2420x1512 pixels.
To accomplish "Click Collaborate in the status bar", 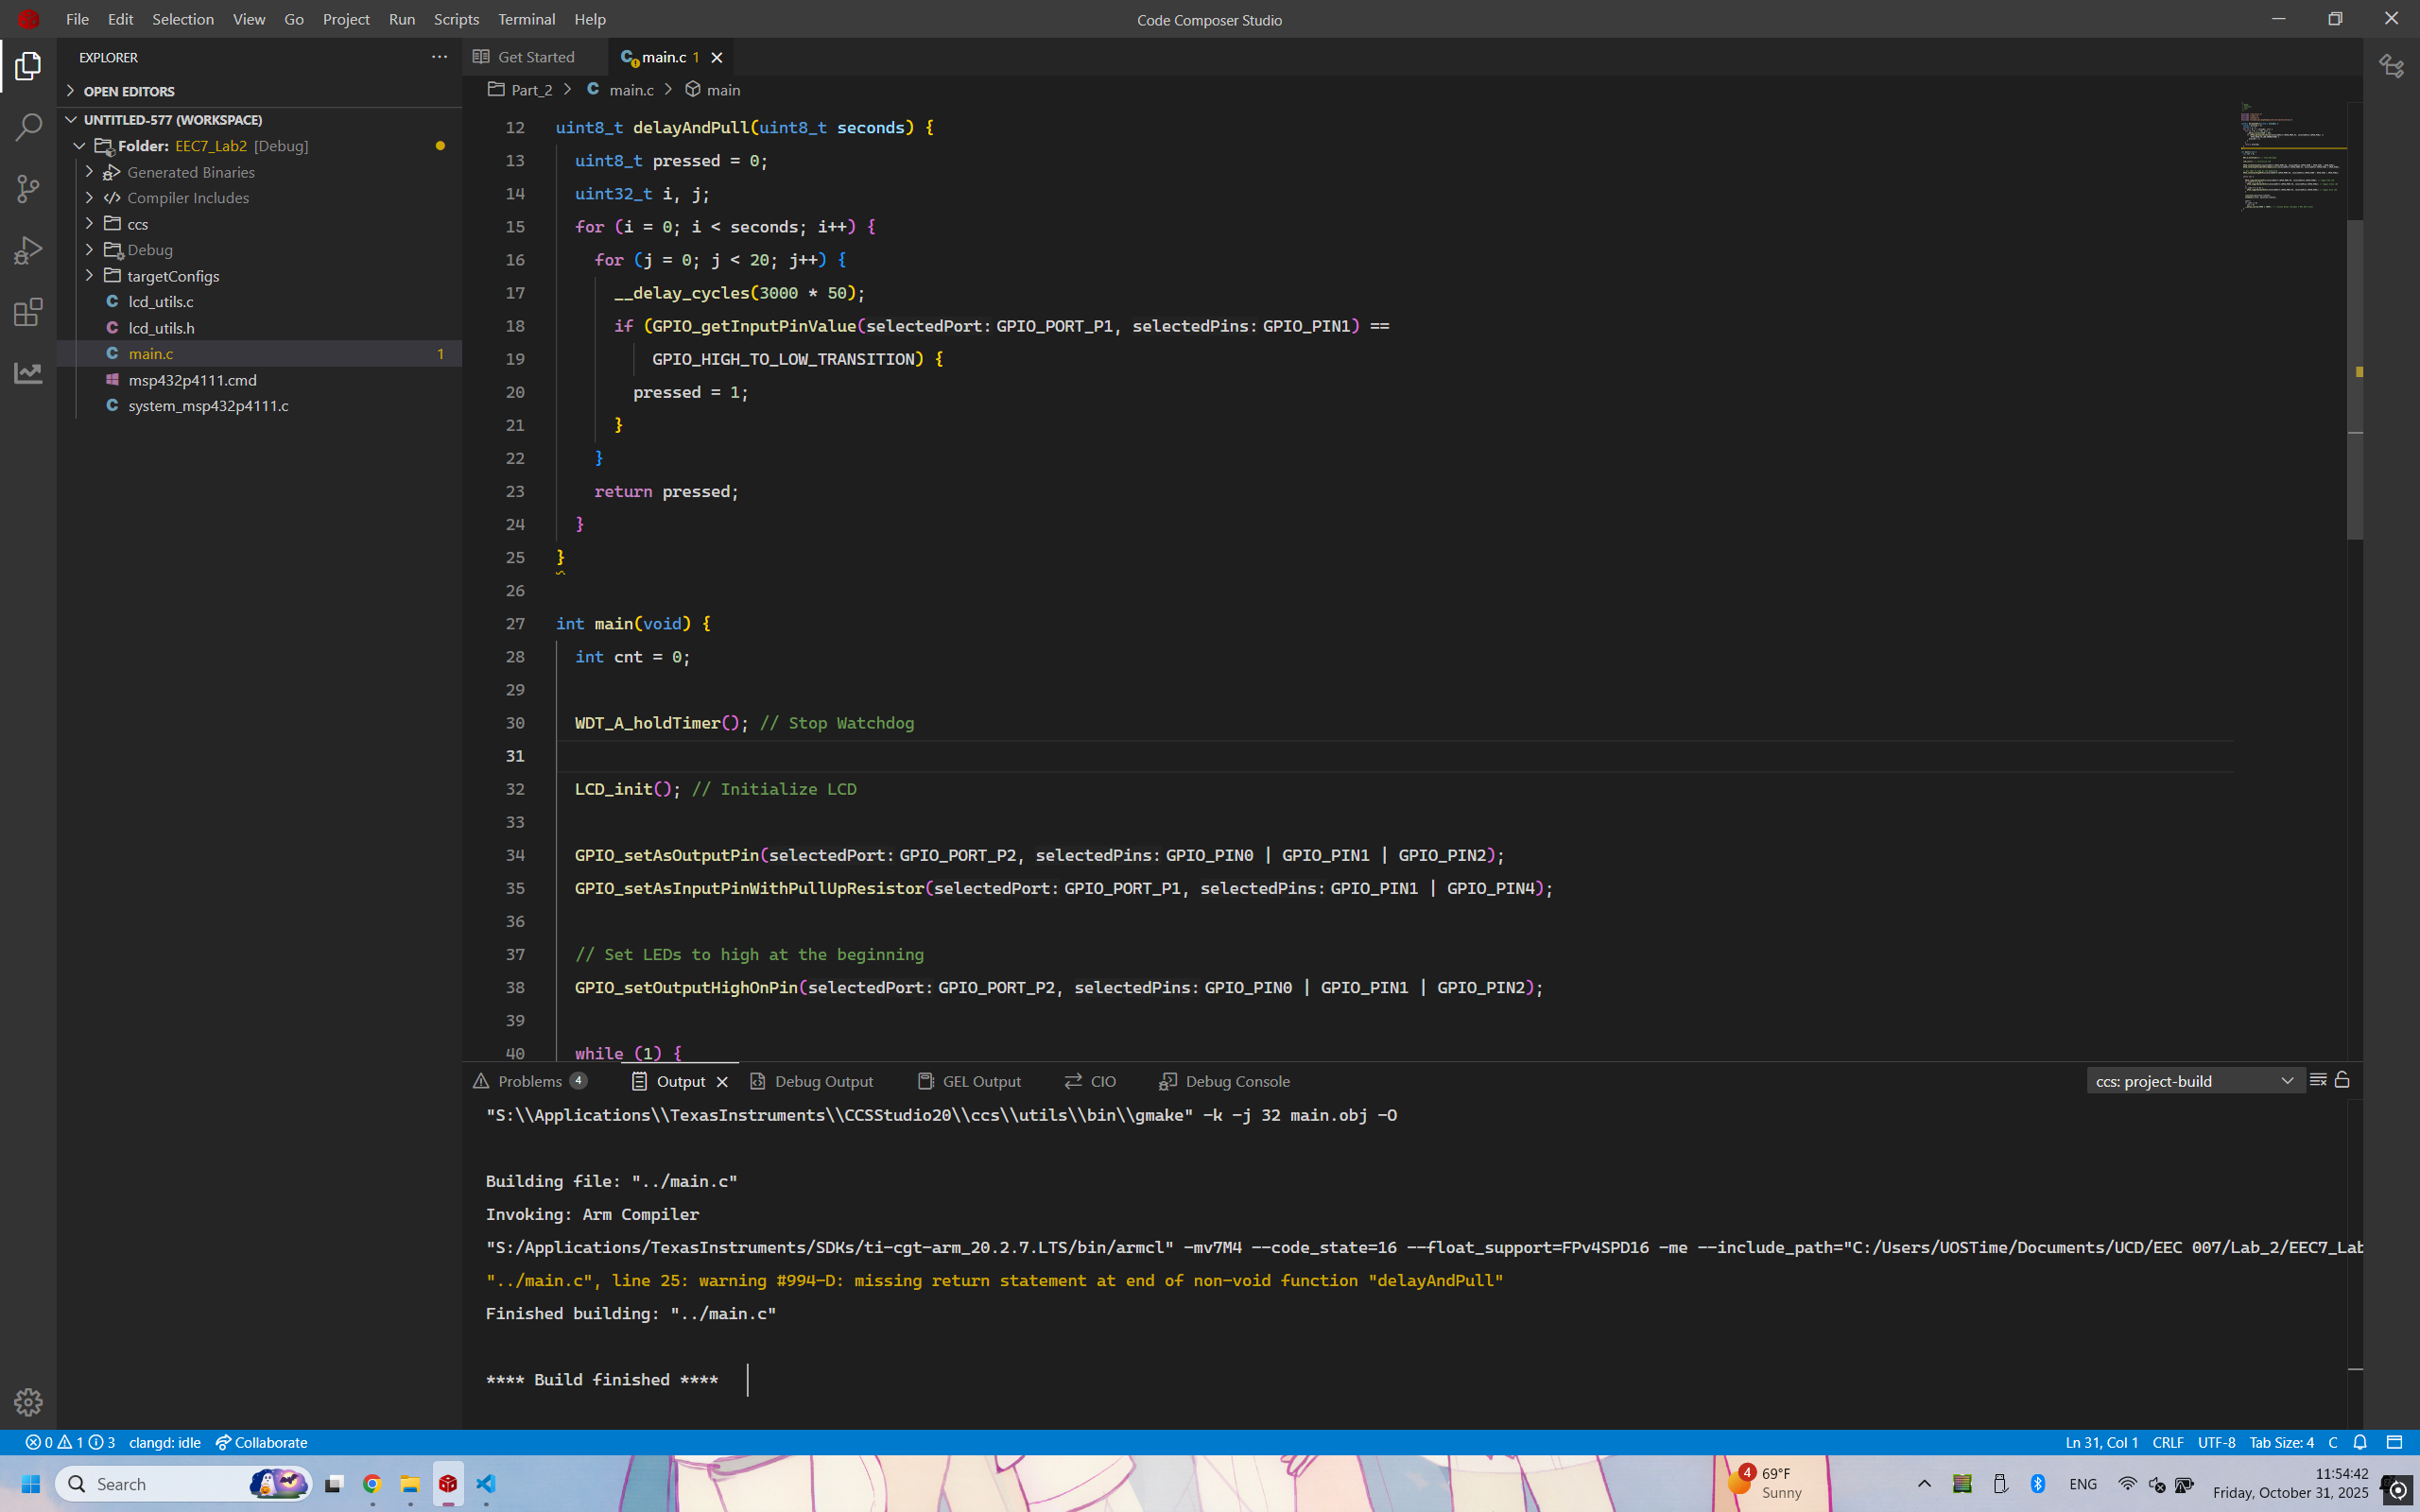I will [261, 1442].
